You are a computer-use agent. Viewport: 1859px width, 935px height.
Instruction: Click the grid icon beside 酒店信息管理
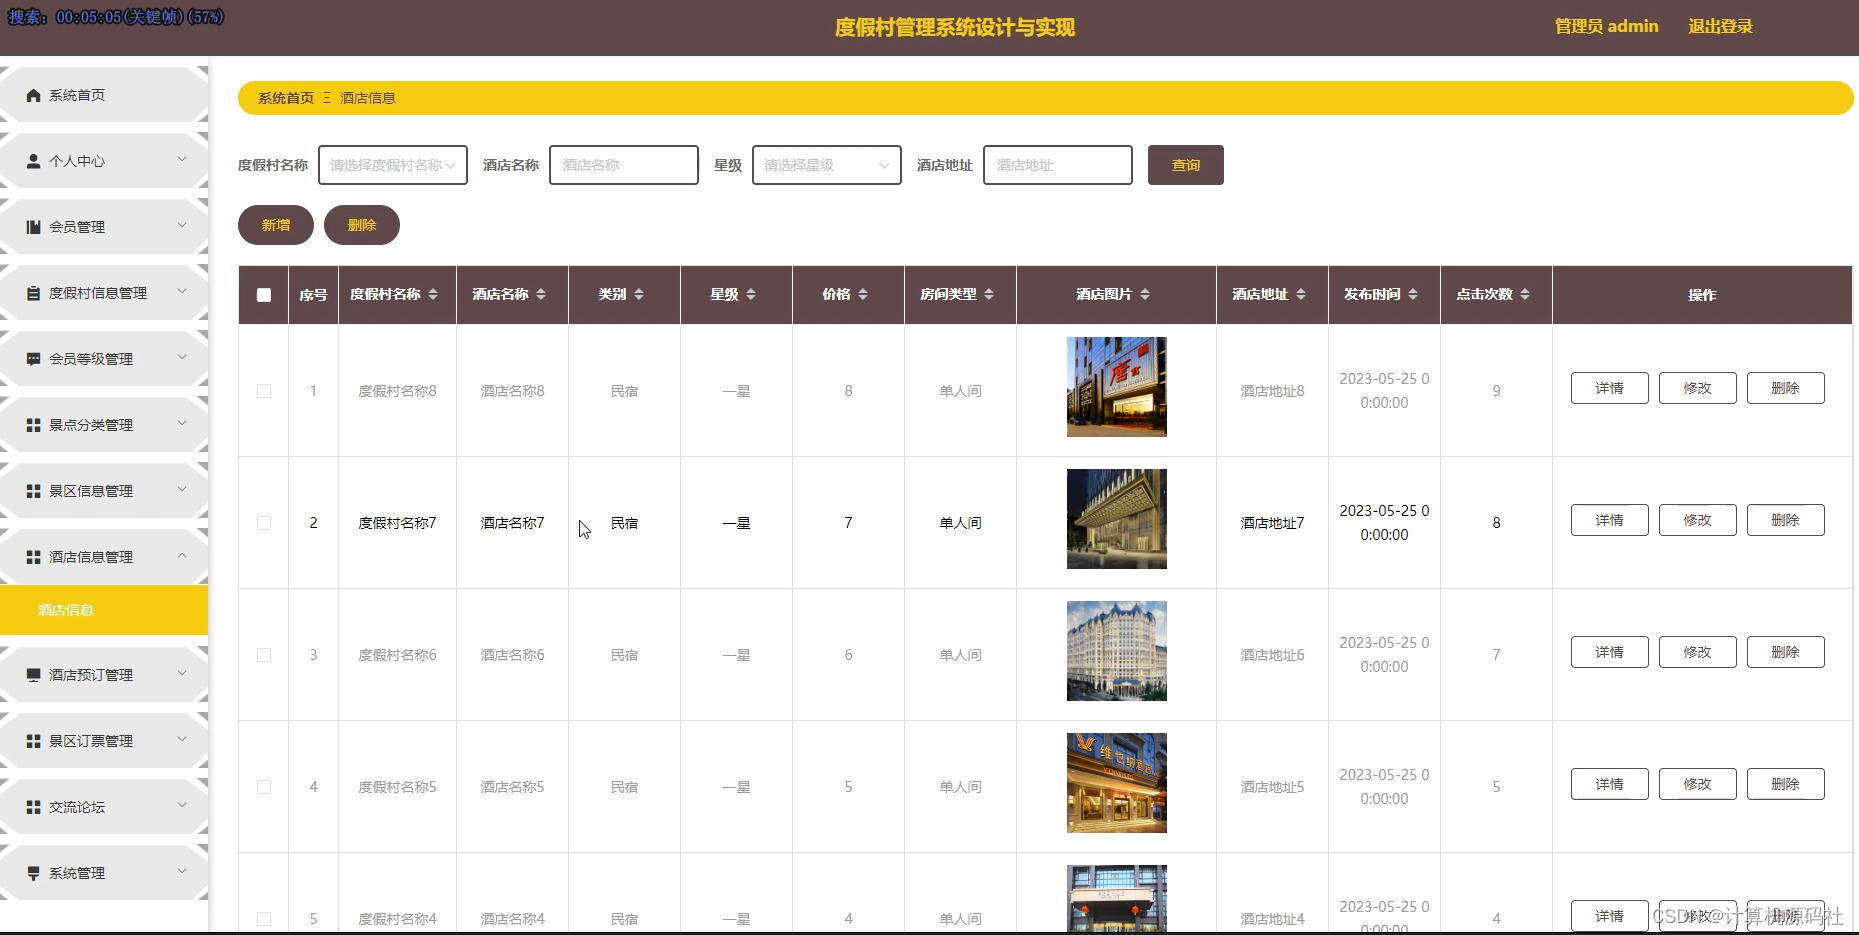tap(33, 557)
